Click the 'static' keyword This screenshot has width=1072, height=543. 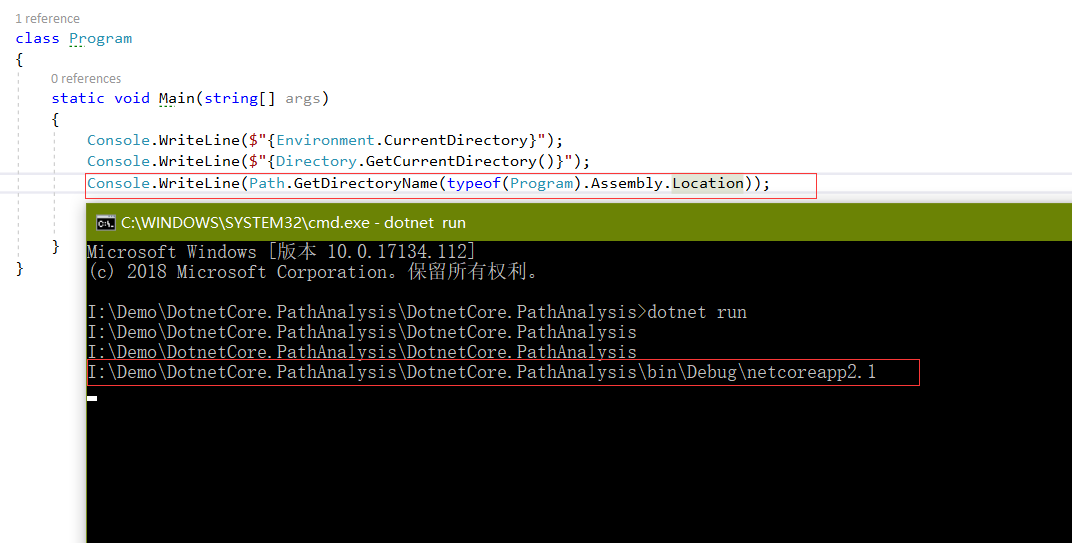[78, 98]
